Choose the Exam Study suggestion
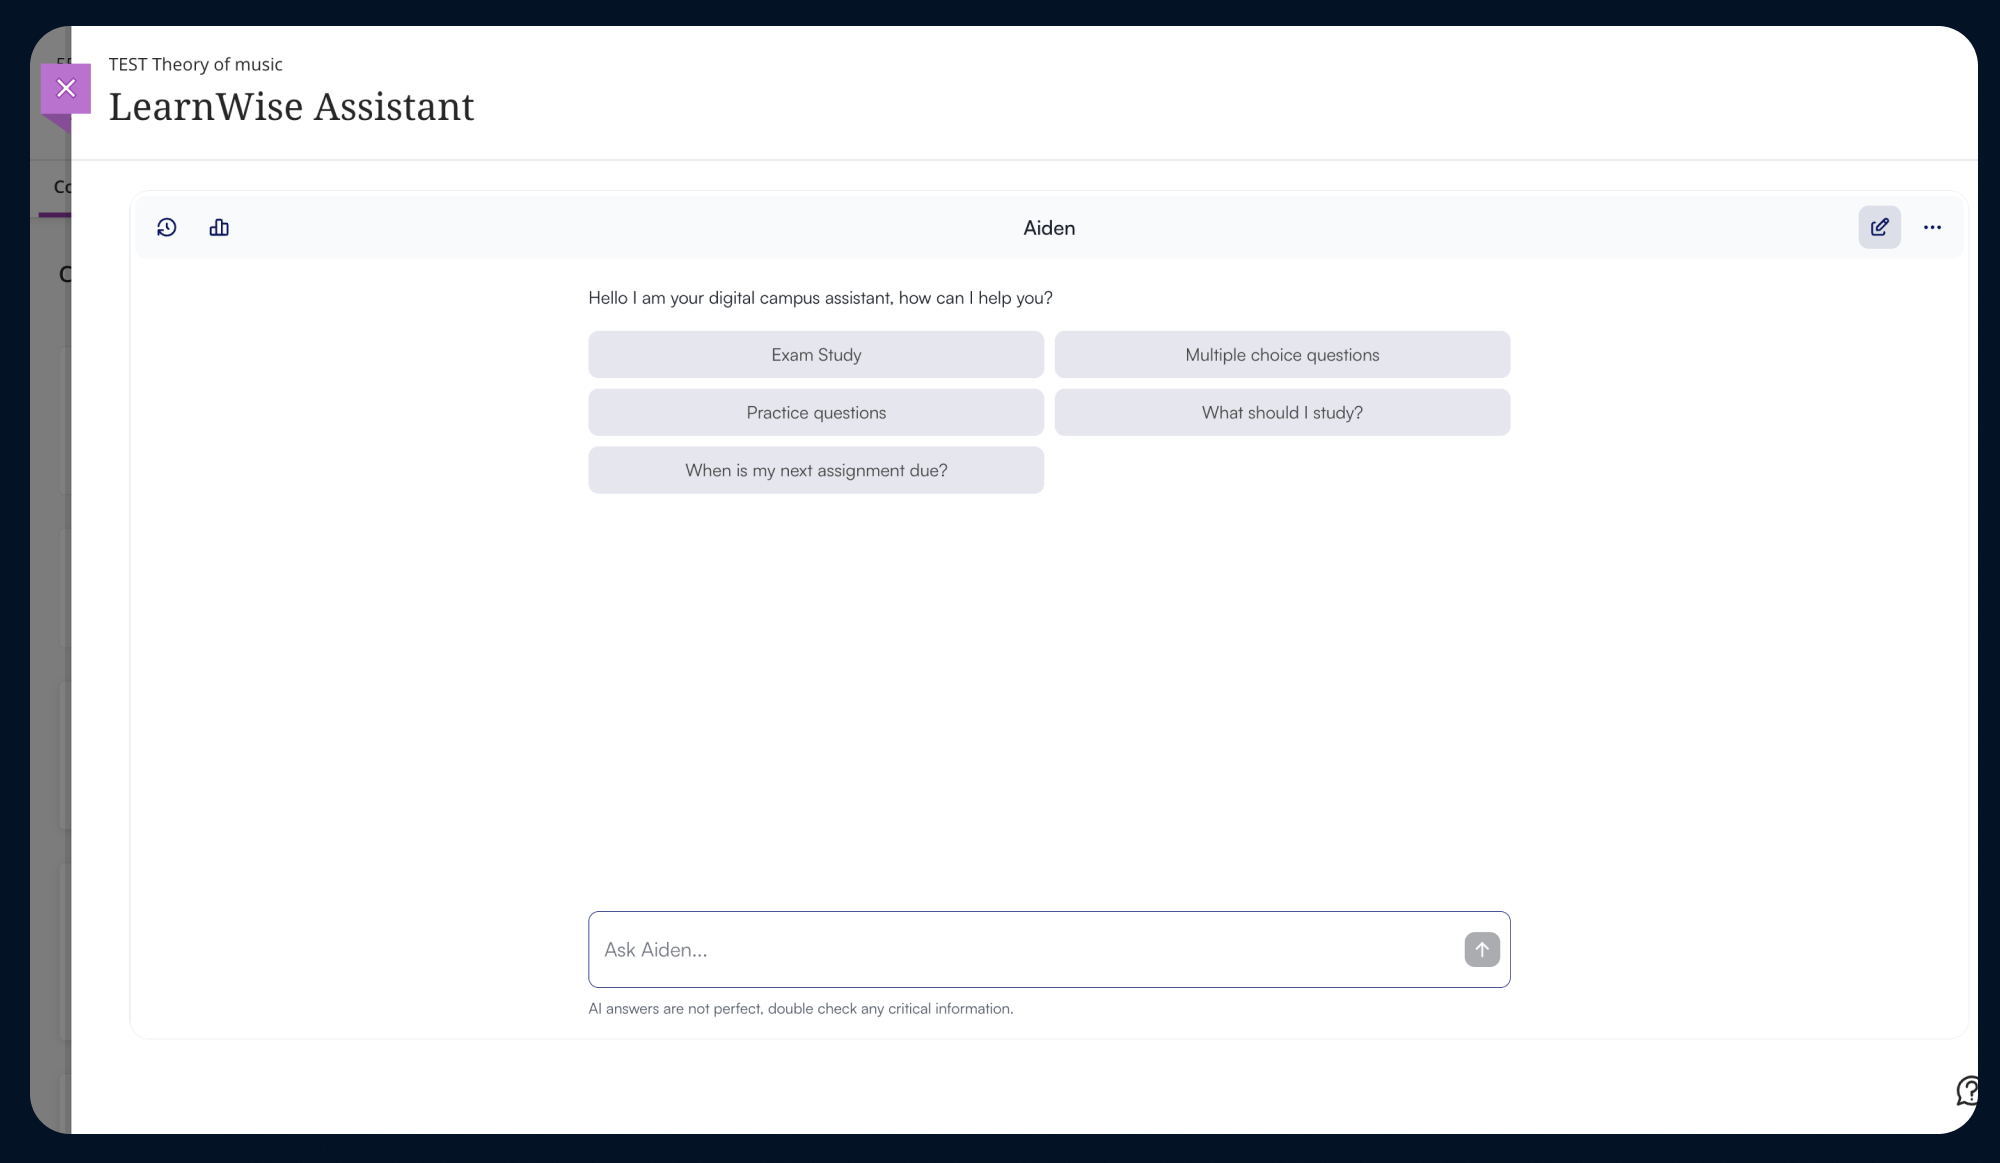The height and width of the screenshot is (1163, 2000). click(816, 355)
